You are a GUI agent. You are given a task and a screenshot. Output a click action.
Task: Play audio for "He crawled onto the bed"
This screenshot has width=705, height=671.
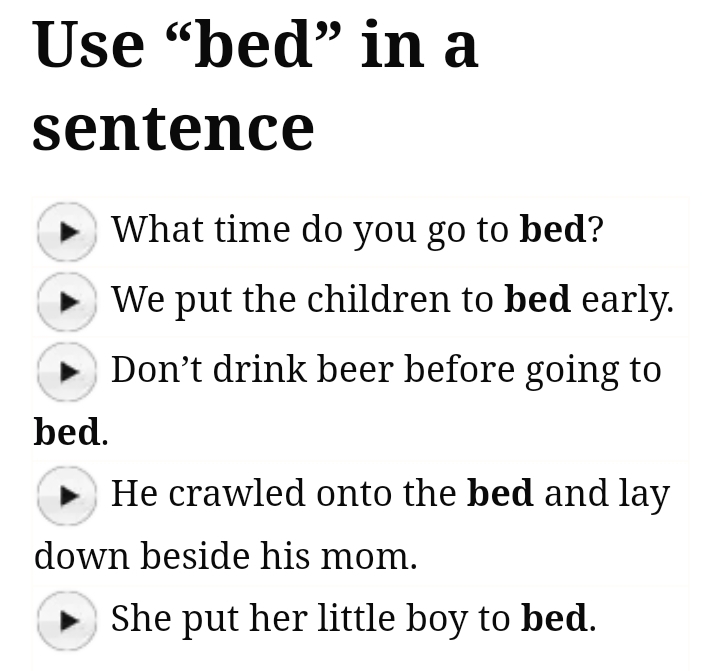[x=66, y=494]
